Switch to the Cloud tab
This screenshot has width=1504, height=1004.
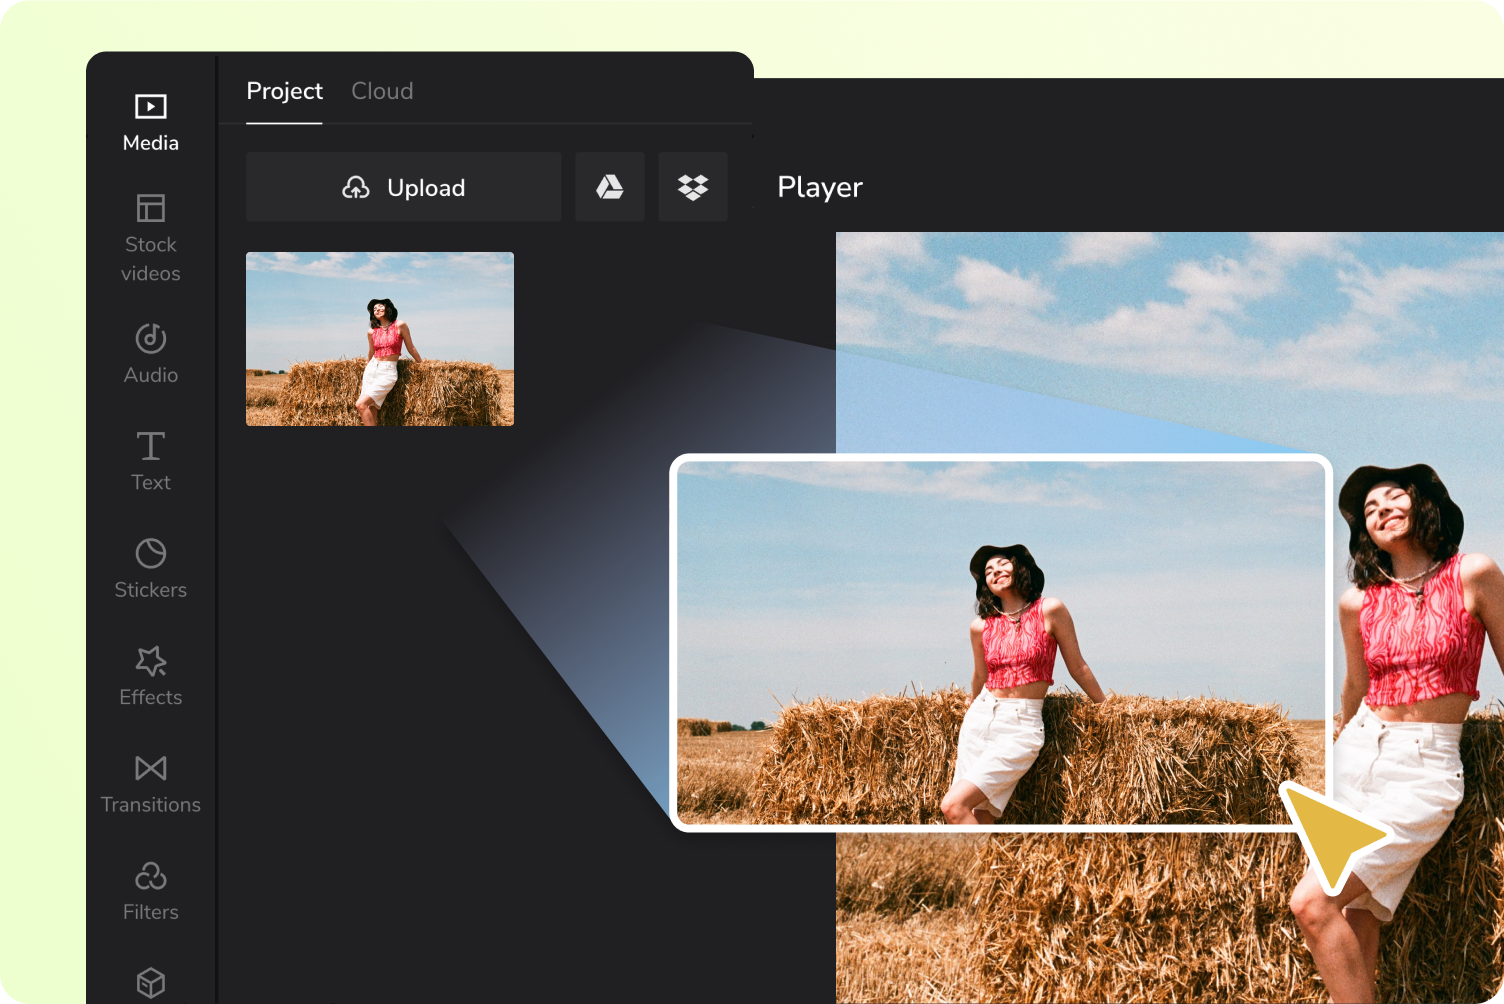point(382,91)
